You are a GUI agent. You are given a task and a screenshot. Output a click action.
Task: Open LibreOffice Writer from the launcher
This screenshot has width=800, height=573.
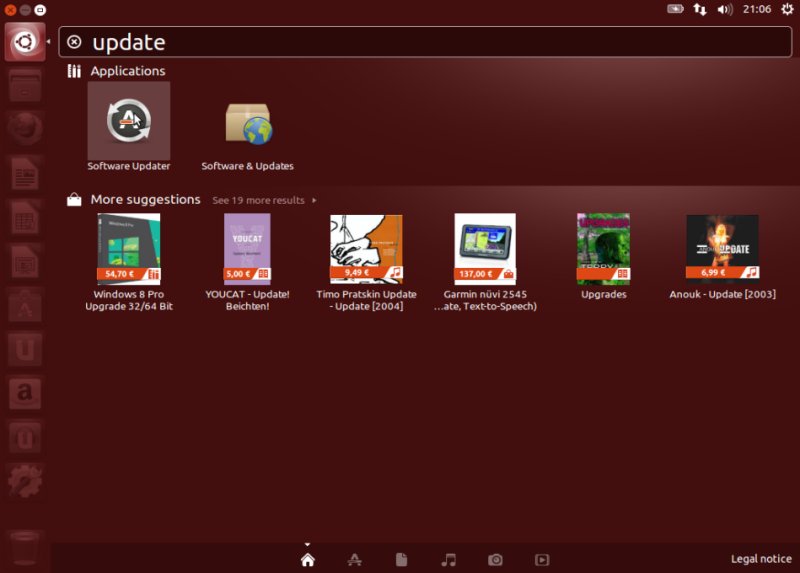coord(24,173)
